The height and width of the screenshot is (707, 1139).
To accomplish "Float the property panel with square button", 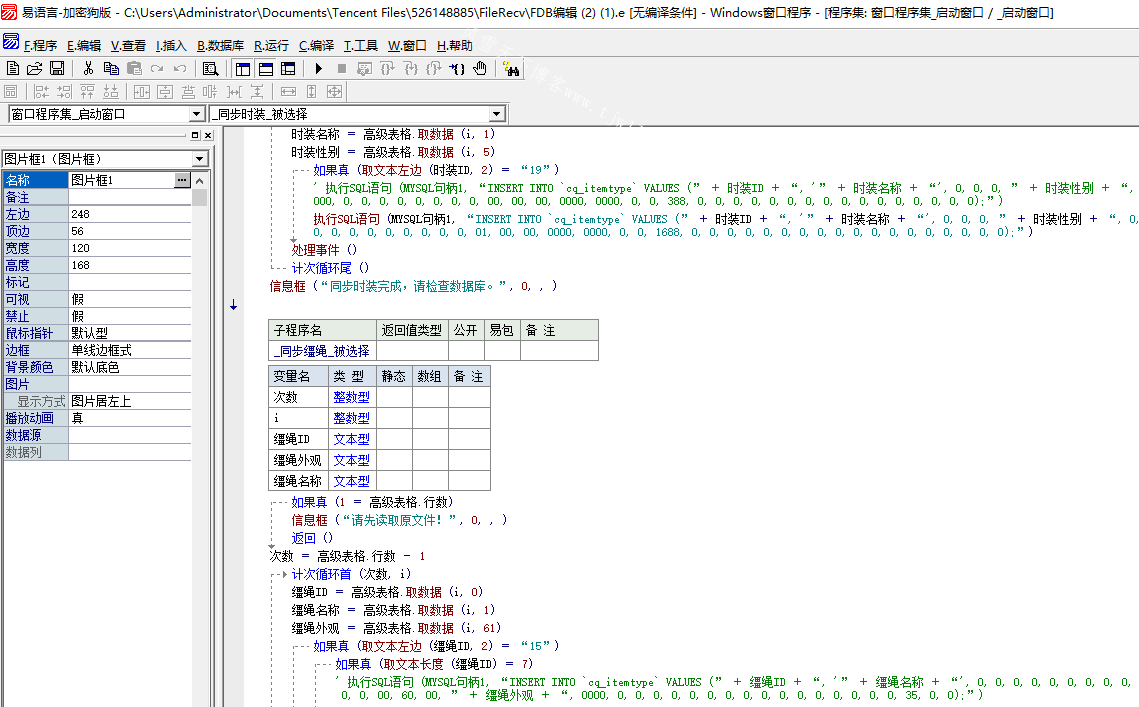I will click(x=195, y=135).
